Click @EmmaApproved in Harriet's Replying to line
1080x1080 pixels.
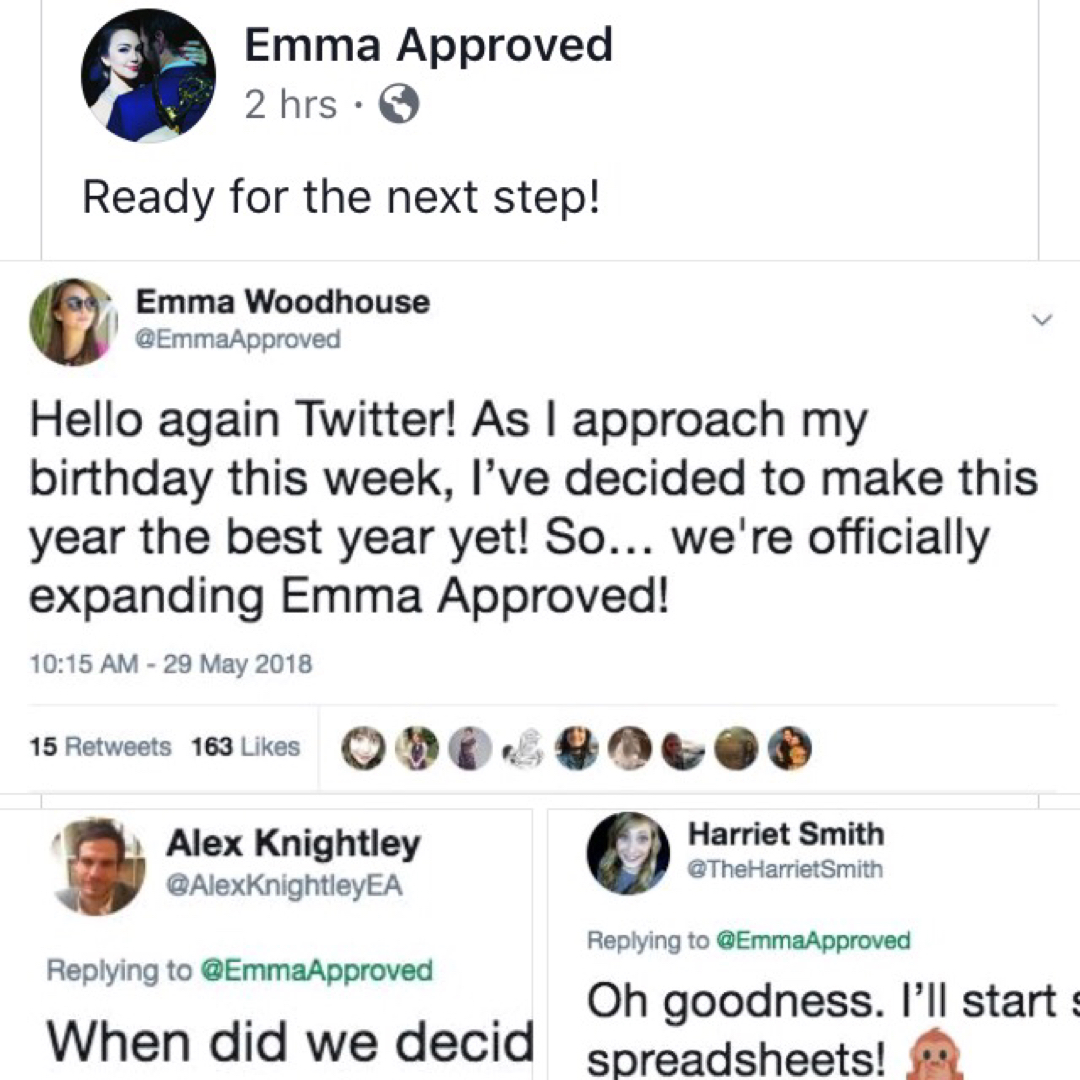pyautogui.click(x=811, y=940)
